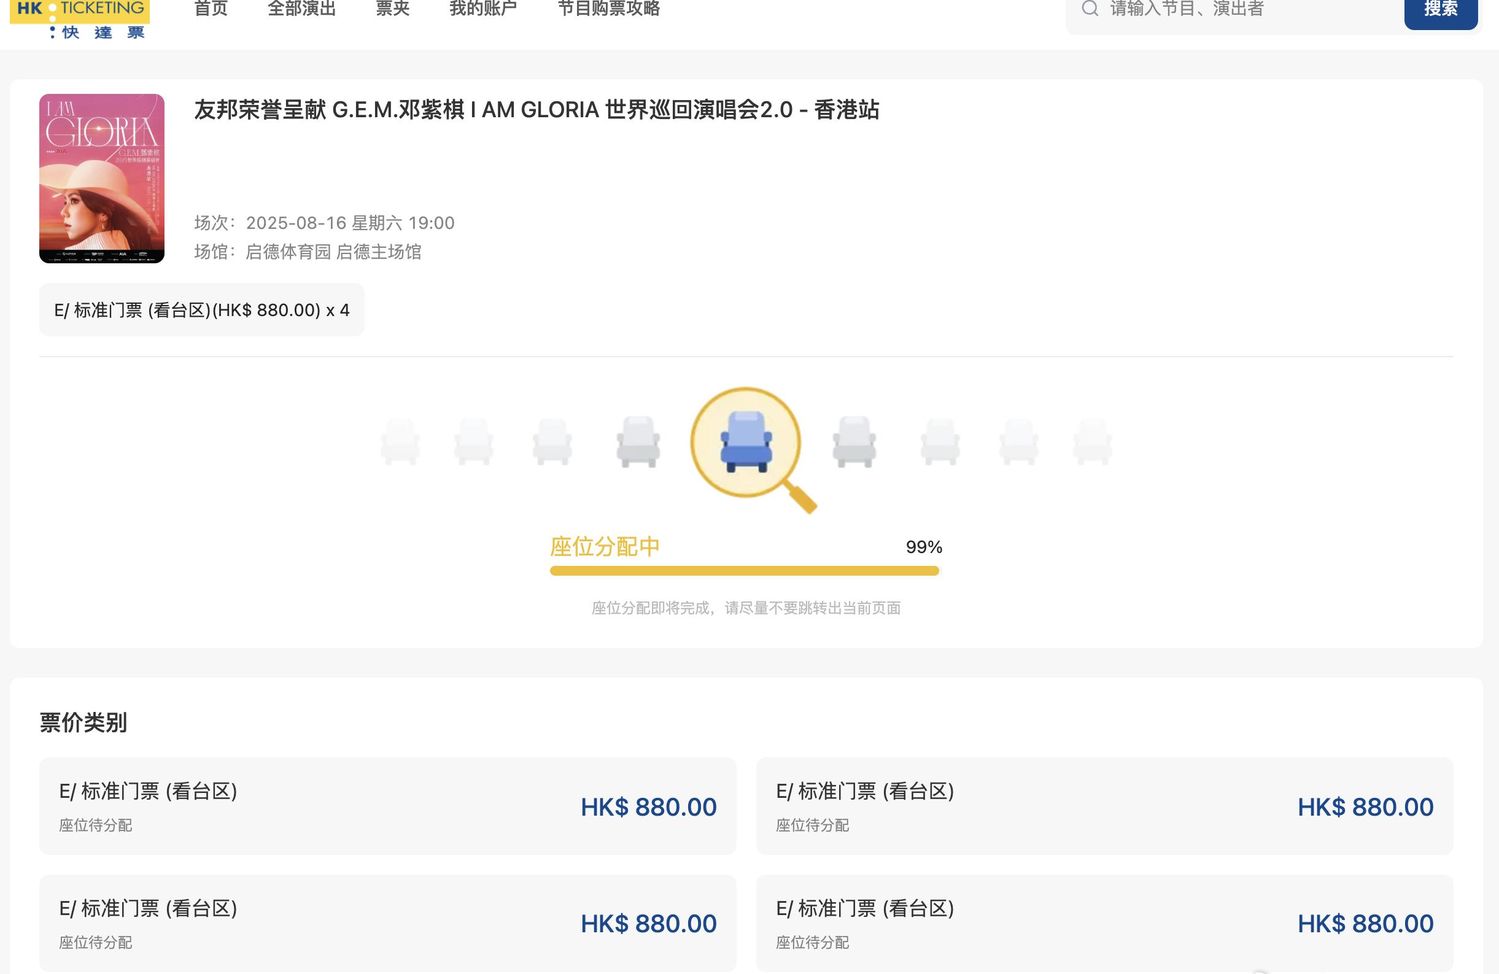The image size is (1499, 974).
Task: Select the top-left HK$ 880.00 ticket card
Action: click(388, 806)
